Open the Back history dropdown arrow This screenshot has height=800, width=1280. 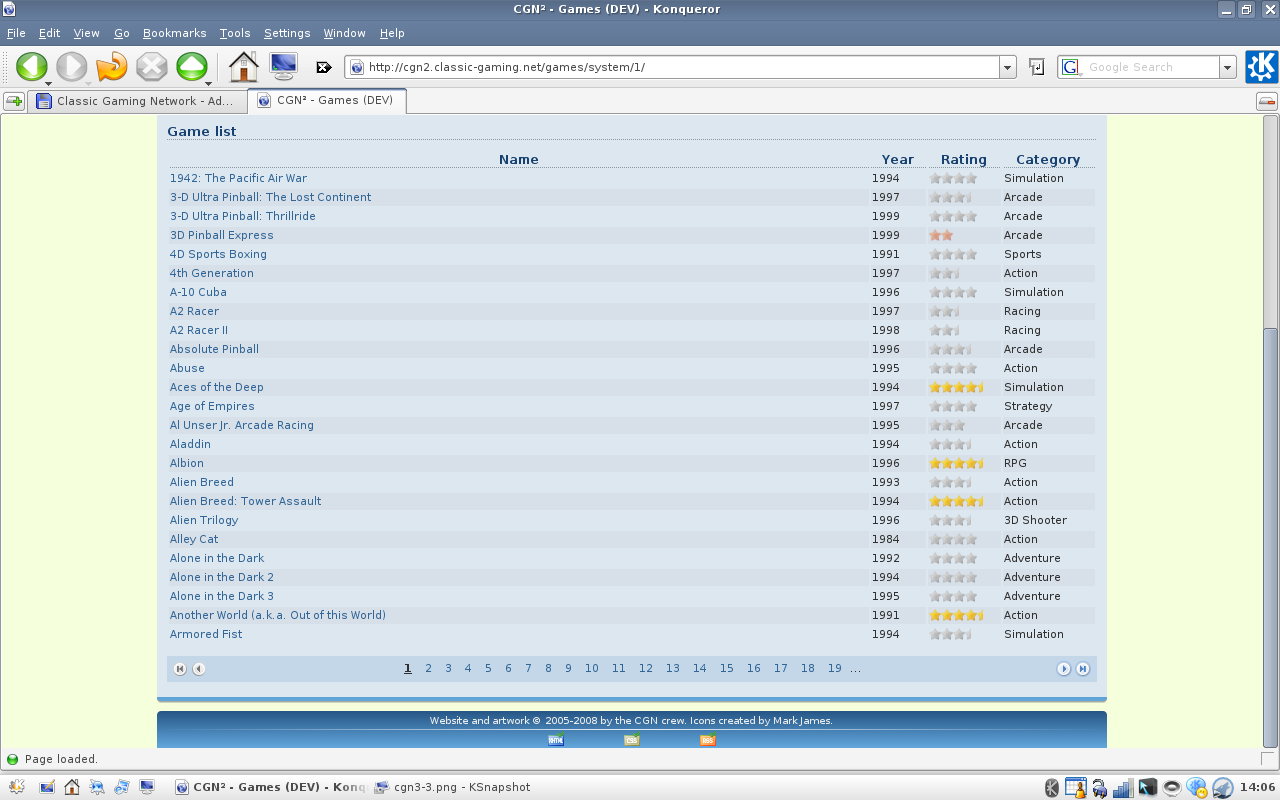click(x=49, y=83)
